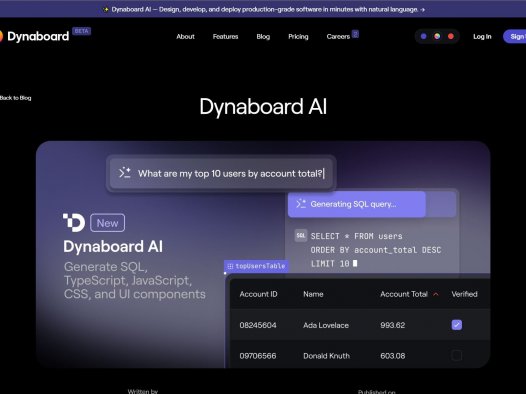Click the name Donald Knuth
The width and height of the screenshot is (526, 394).
click(x=326, y=356)
